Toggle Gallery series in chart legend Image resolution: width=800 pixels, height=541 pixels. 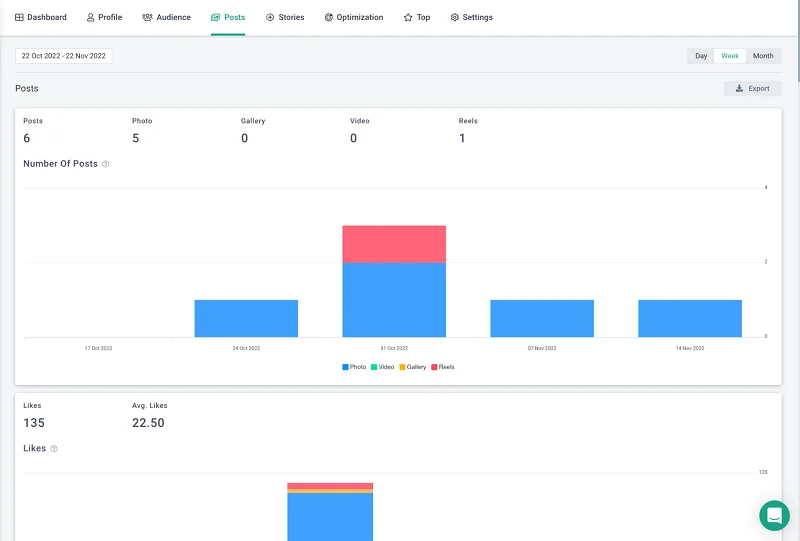click(x=411, y=367)
